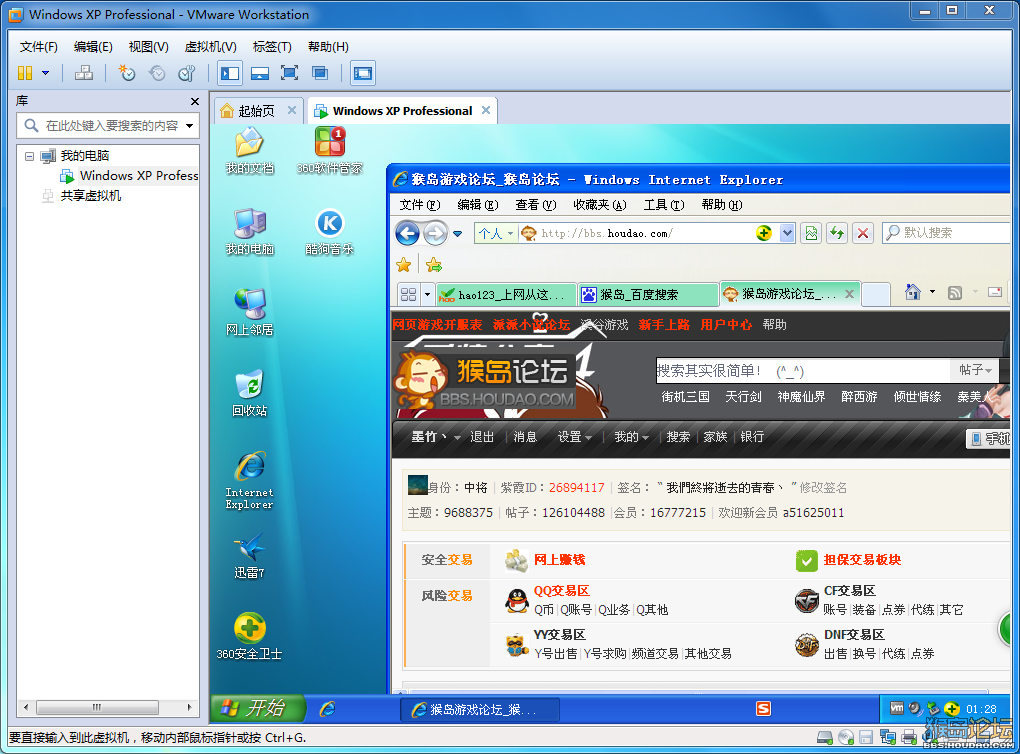This screenshot has height=754, width=1020.
Task: Click the IE stop loading button
Action: [x=863, y=233]
